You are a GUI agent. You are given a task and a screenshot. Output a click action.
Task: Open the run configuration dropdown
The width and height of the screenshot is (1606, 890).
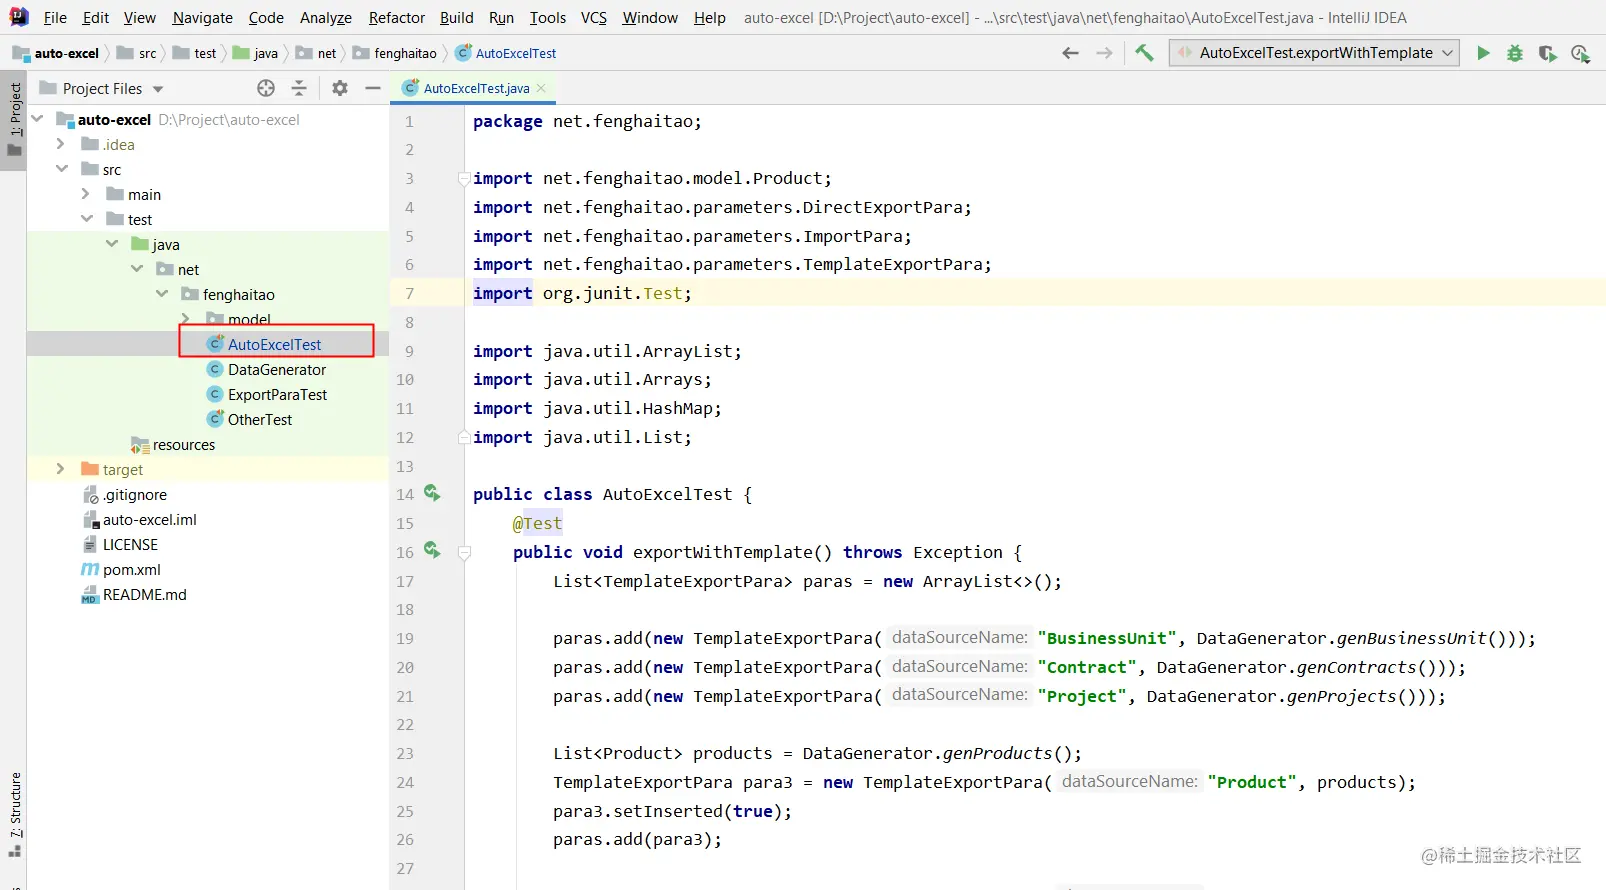pos(1314,53)
